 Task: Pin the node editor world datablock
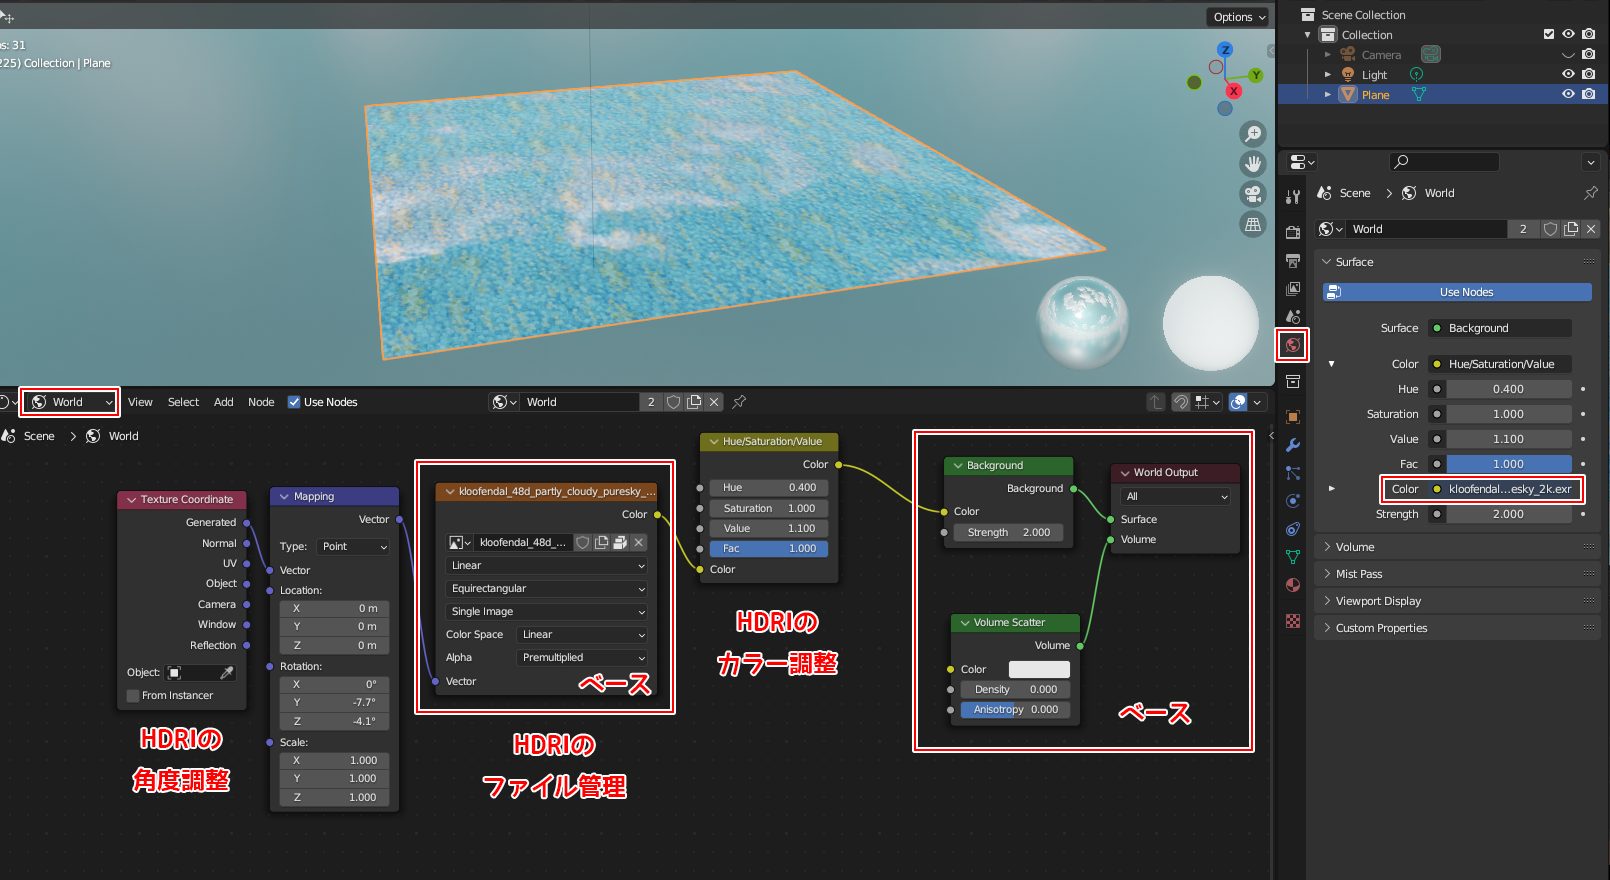point(739,402)
